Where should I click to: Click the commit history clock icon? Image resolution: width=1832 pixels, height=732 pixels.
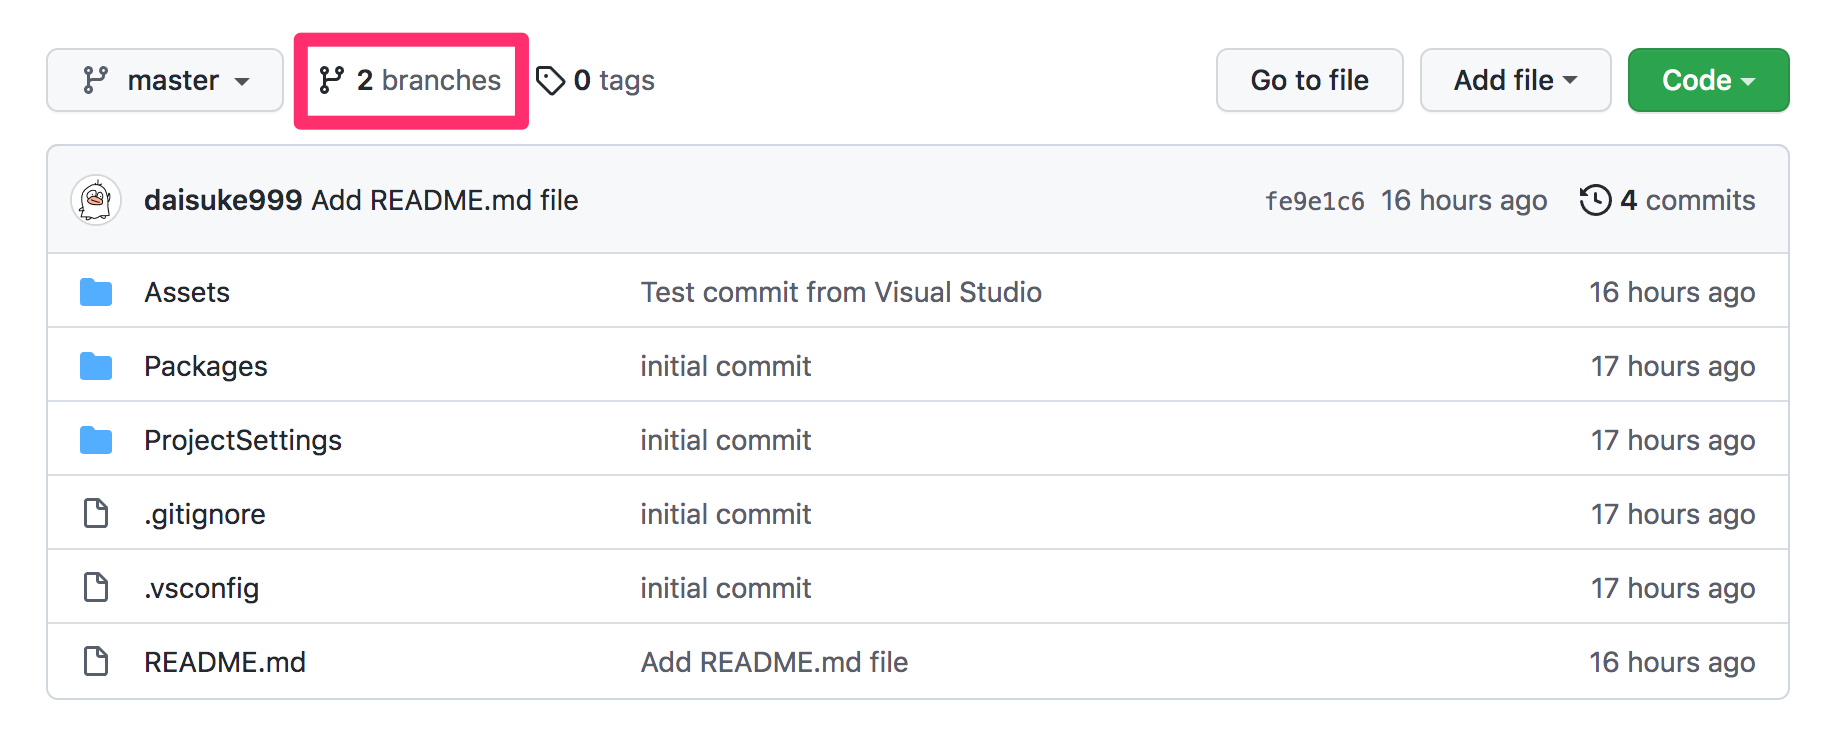[1595, 200]
